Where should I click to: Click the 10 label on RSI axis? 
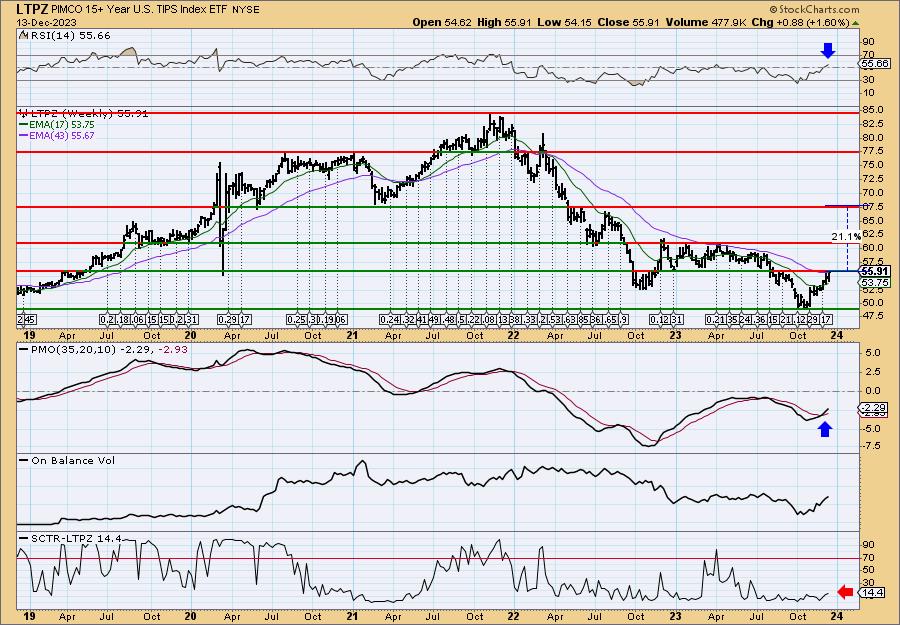[870, 92]
